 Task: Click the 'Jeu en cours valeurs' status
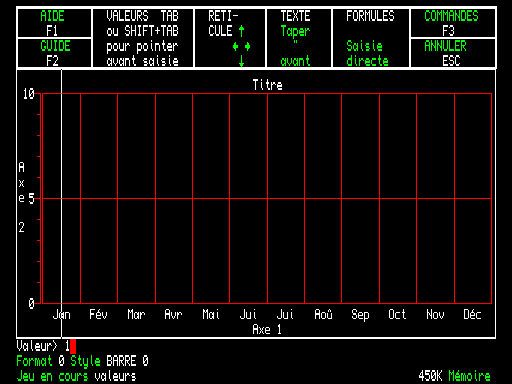tap(76, 376)
